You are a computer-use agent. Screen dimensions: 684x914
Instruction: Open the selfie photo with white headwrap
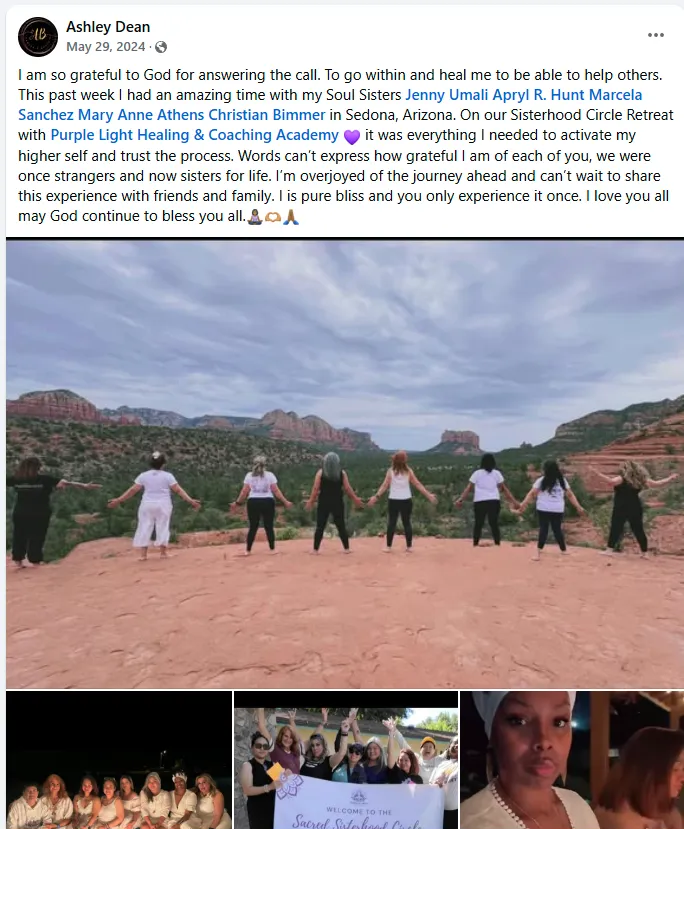571,760
